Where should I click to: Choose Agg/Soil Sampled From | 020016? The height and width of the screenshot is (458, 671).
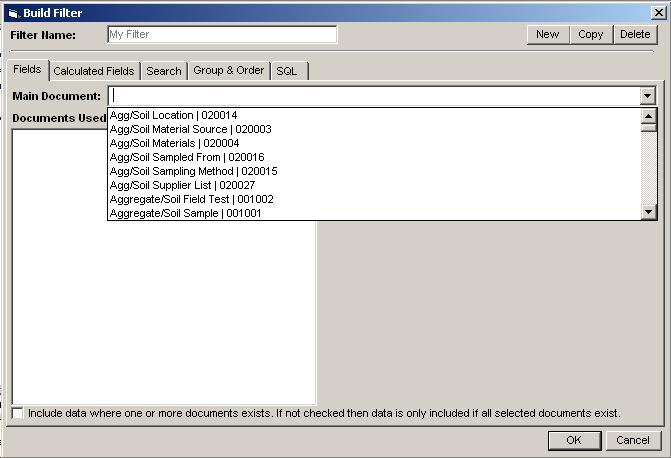pyautogui.click(x=187, y=157)
